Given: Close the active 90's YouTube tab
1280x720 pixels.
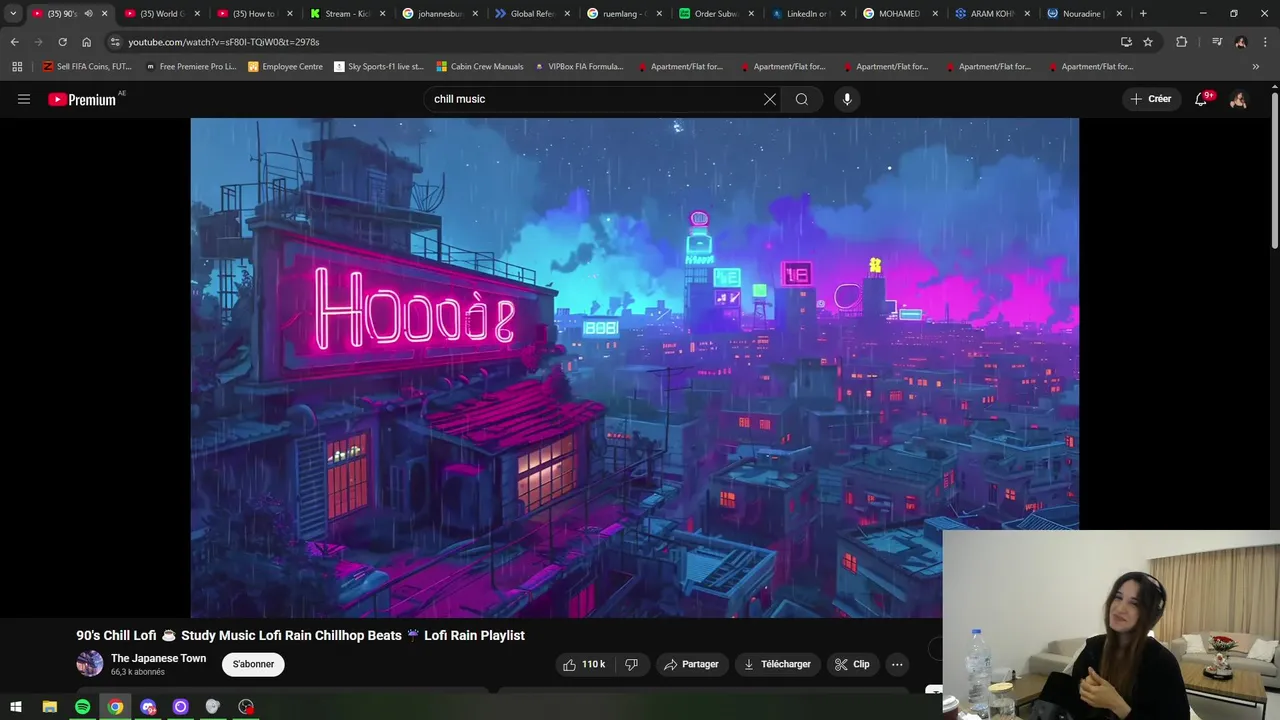Looking at the screenshot, I should tap(104, 14).
